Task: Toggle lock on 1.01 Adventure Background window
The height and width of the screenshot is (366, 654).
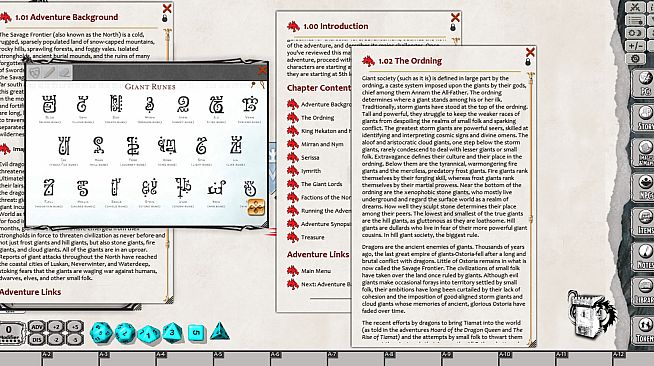Action: (164, 19)
